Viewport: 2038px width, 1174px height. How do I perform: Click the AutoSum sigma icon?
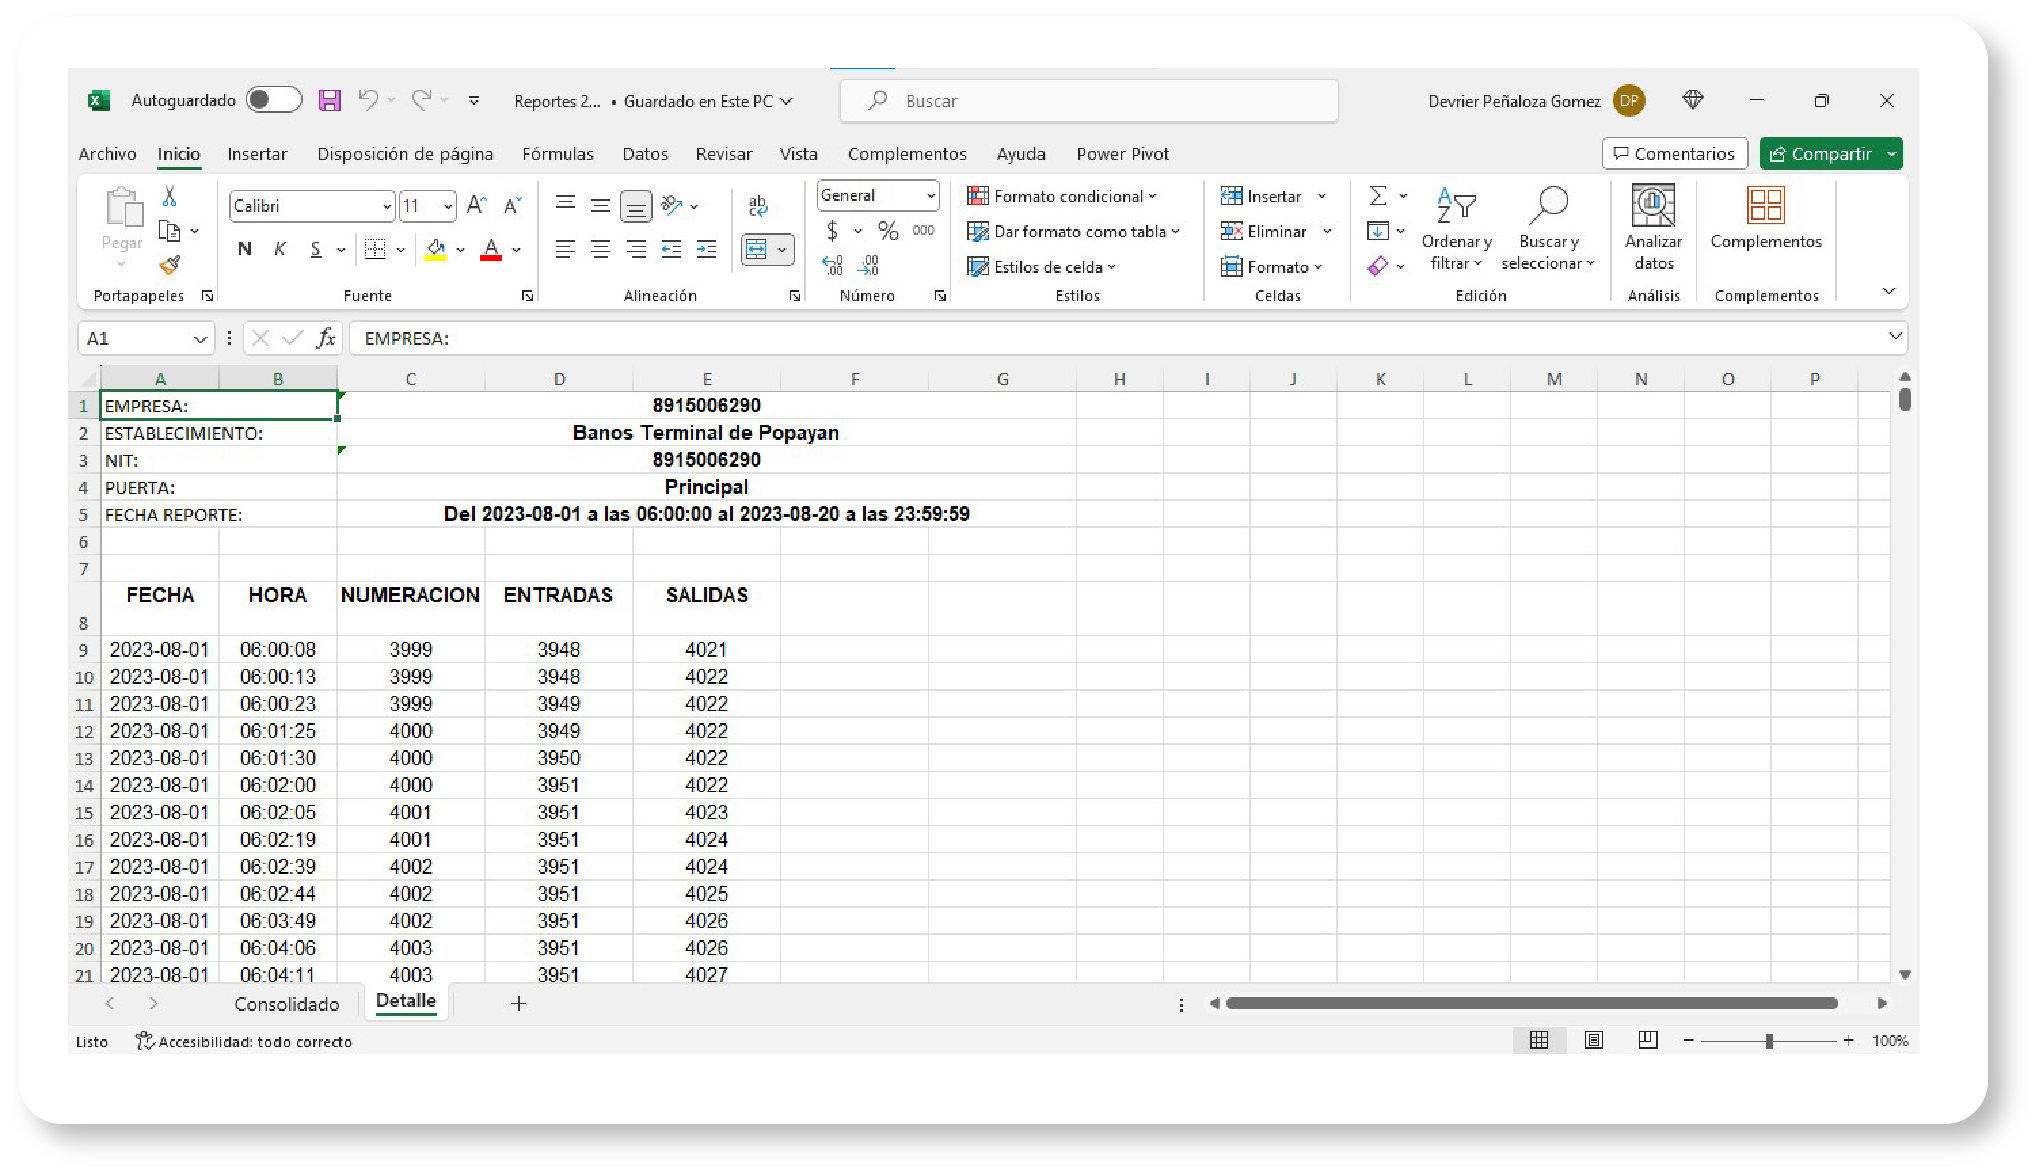[1378, 196]
